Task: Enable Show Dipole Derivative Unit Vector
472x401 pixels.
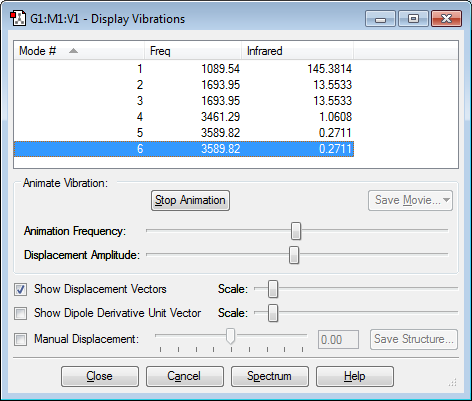Action: (20, 313)
